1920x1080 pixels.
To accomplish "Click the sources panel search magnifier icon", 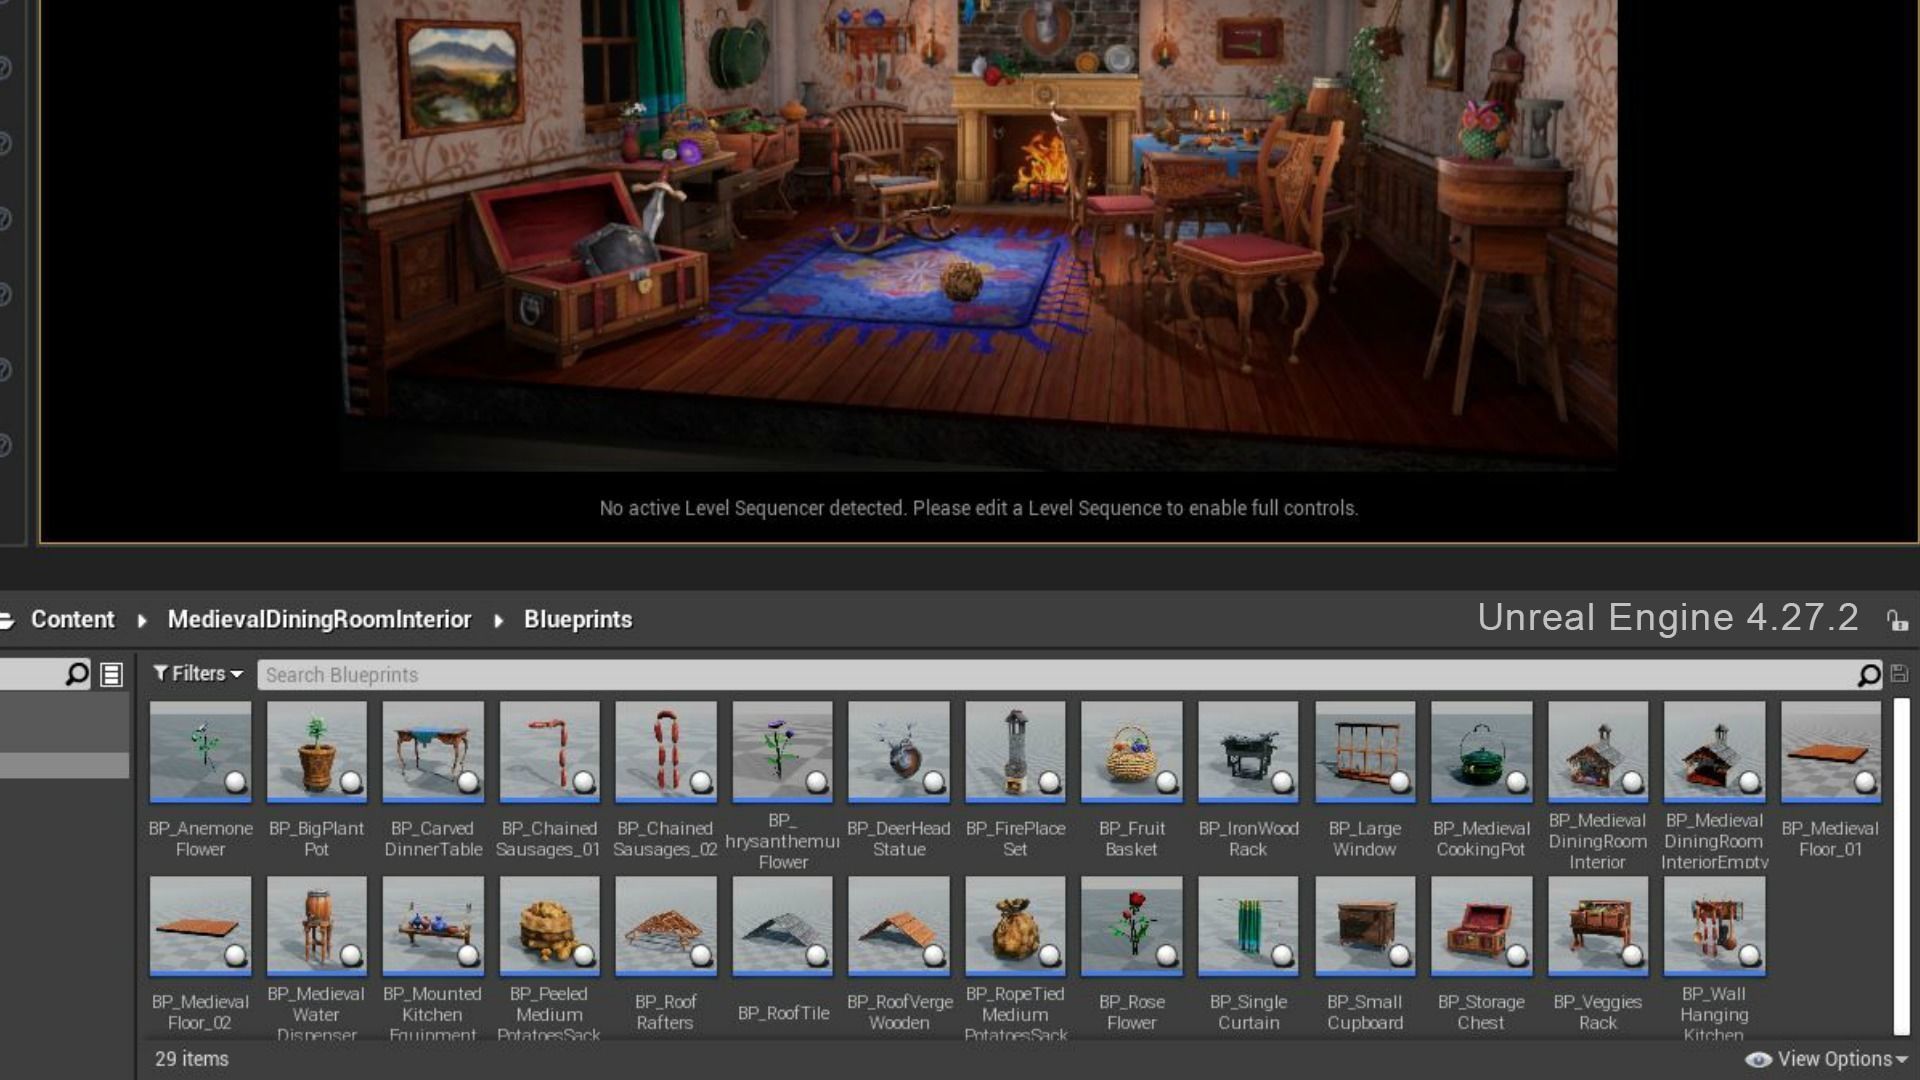I will tap(76, 675).
